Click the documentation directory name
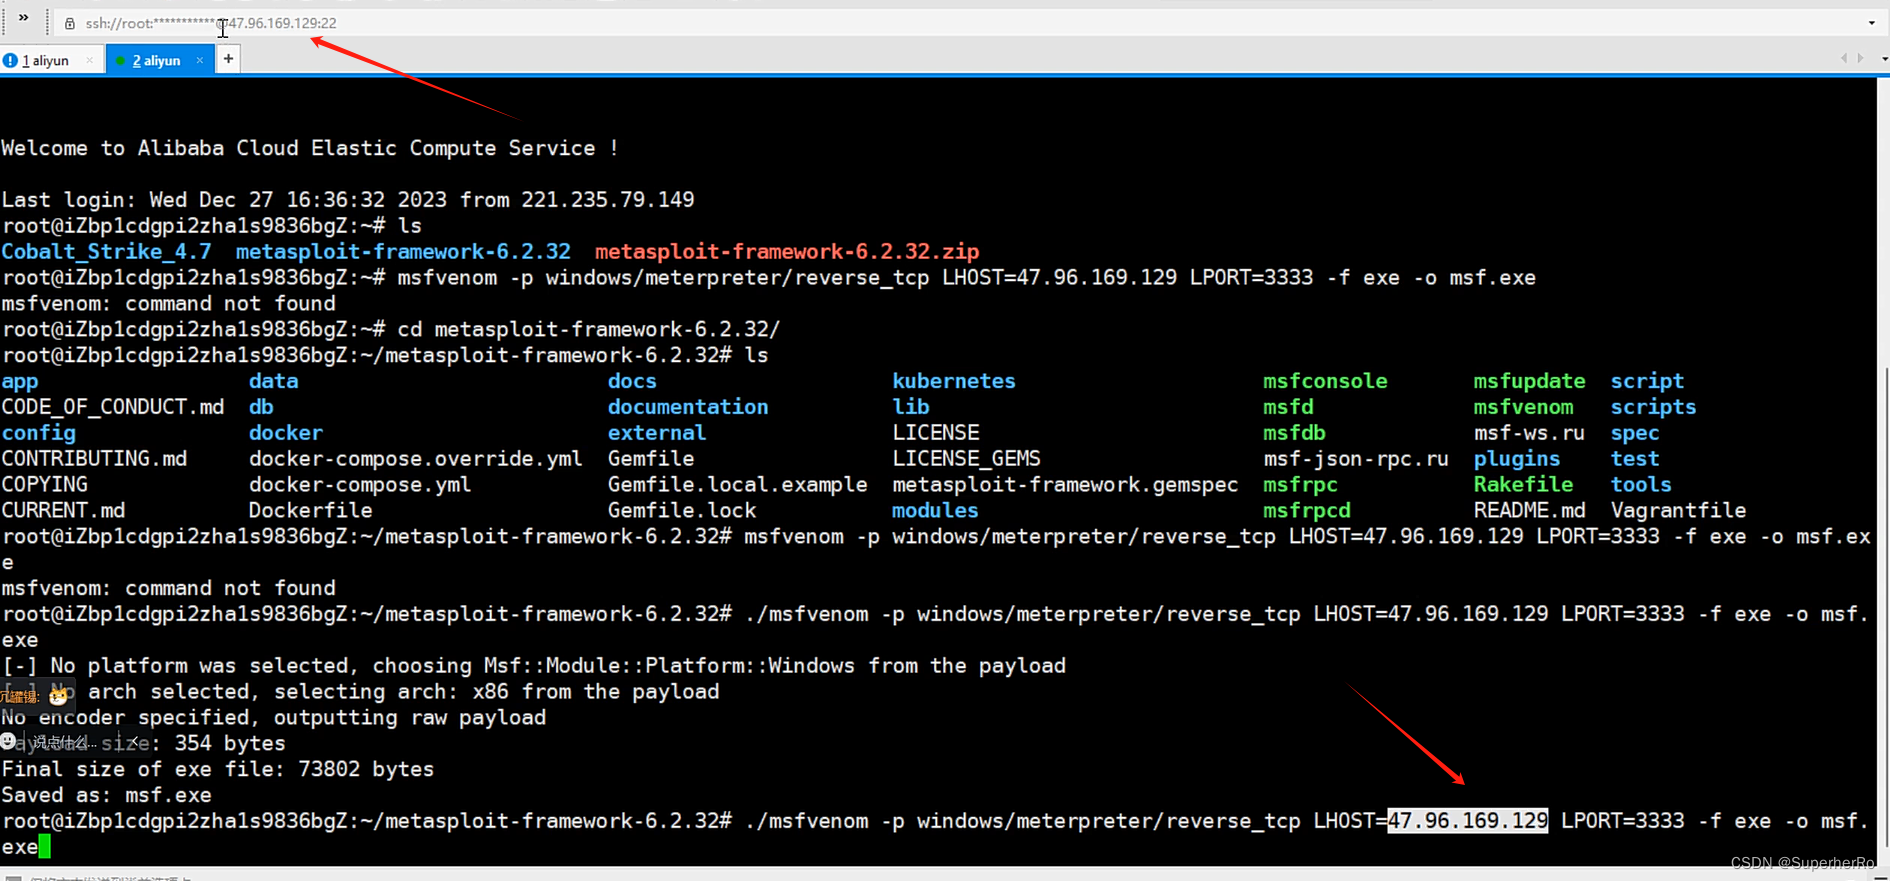Image resolution: width=1890 pixels, height=881 pixels. coord(688,407)
